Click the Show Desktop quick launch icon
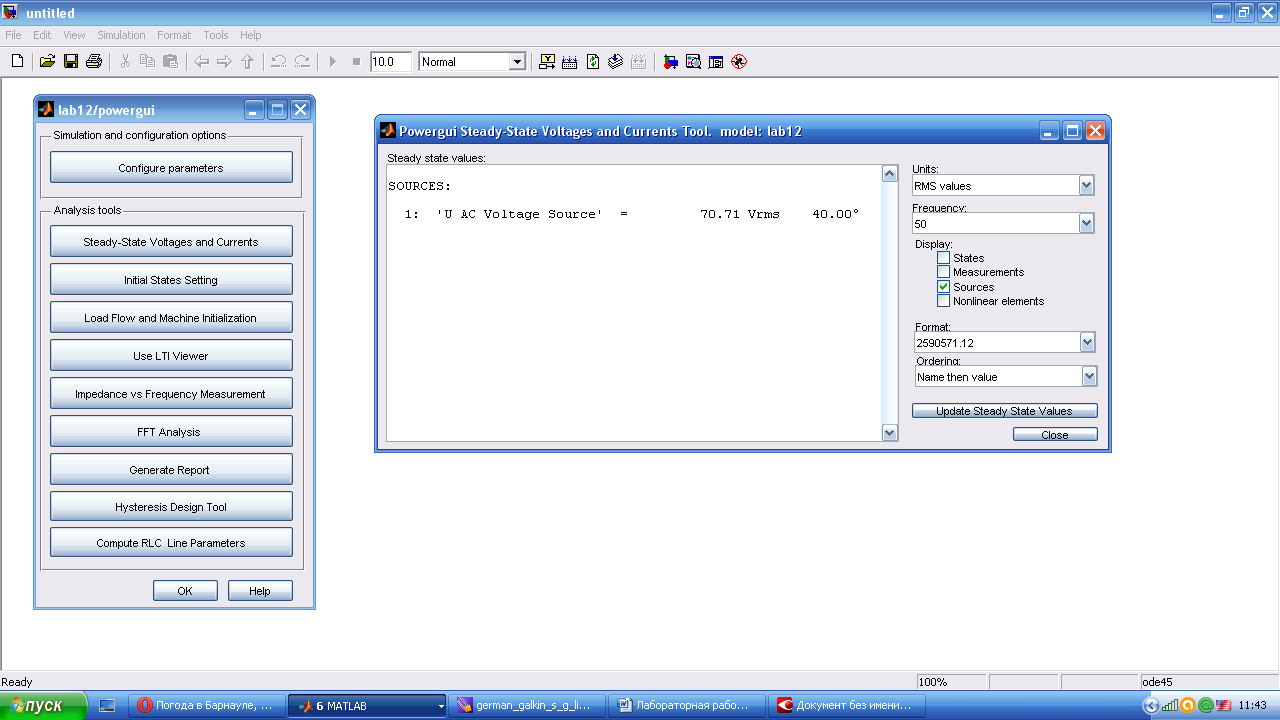1280x720 pixels. 108,706
